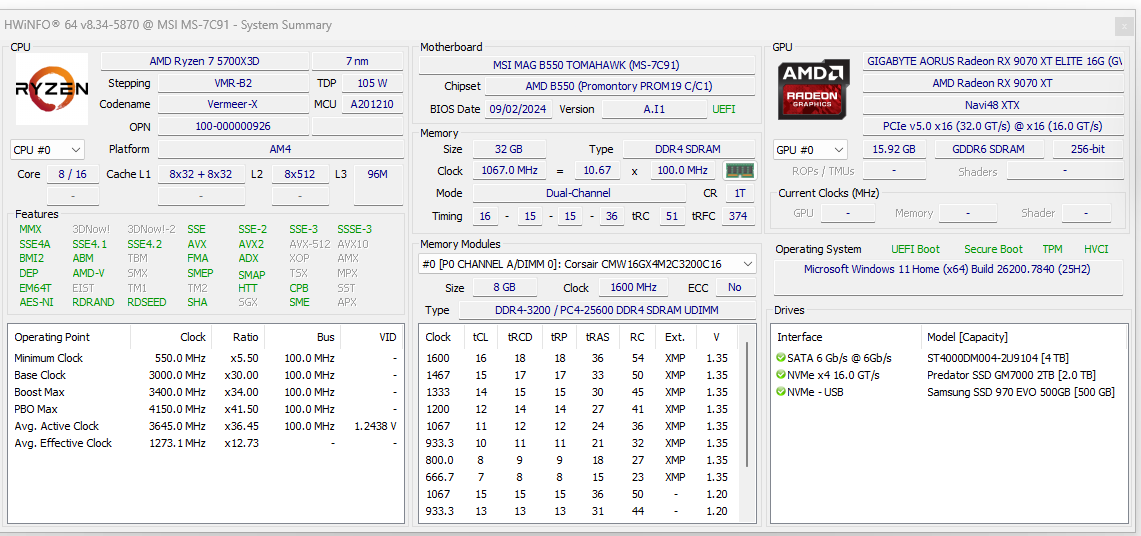This screenshot has width=1141, height=536.
Task: Click the BIOS version A.I1 field
Action: coord(655,110)
